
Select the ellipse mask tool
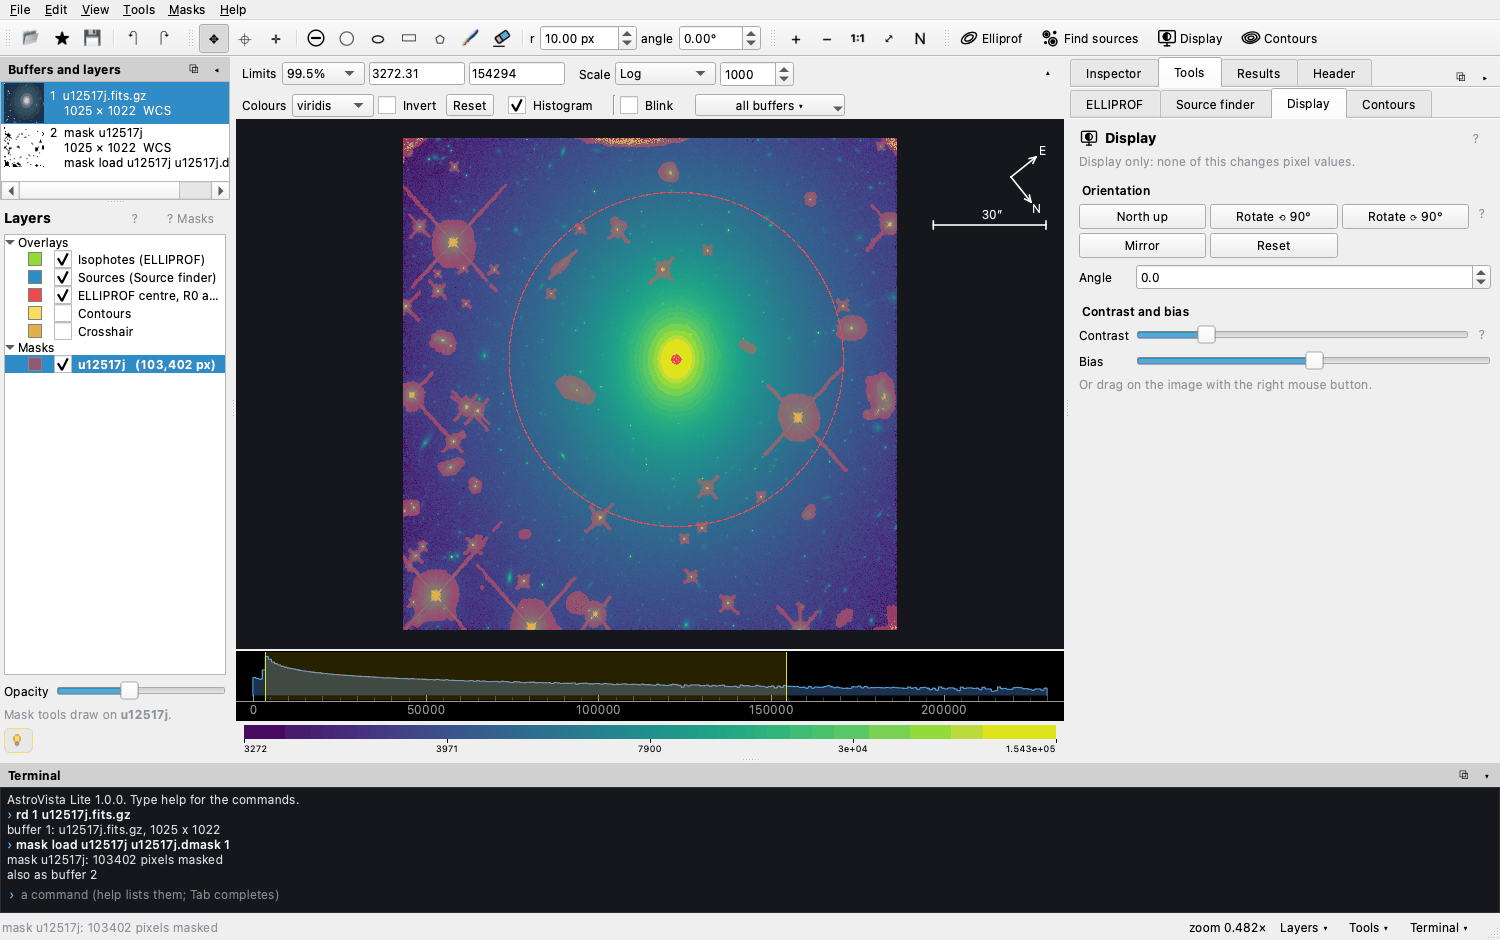378,39
